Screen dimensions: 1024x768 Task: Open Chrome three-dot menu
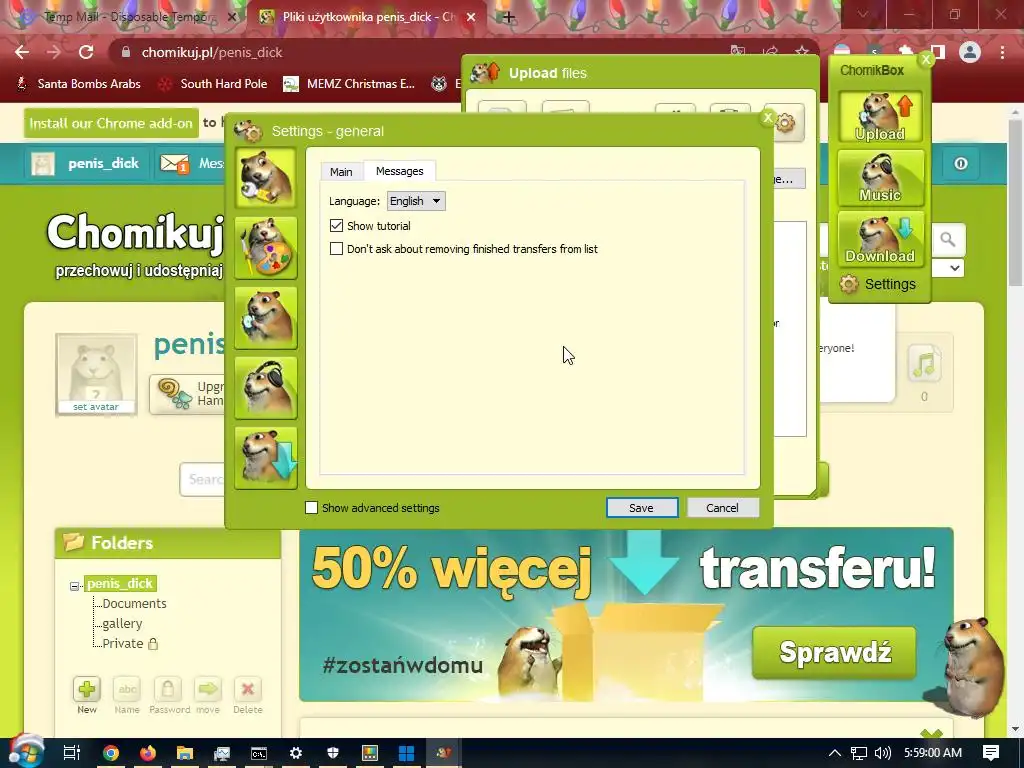click(x=1002, y=52)
